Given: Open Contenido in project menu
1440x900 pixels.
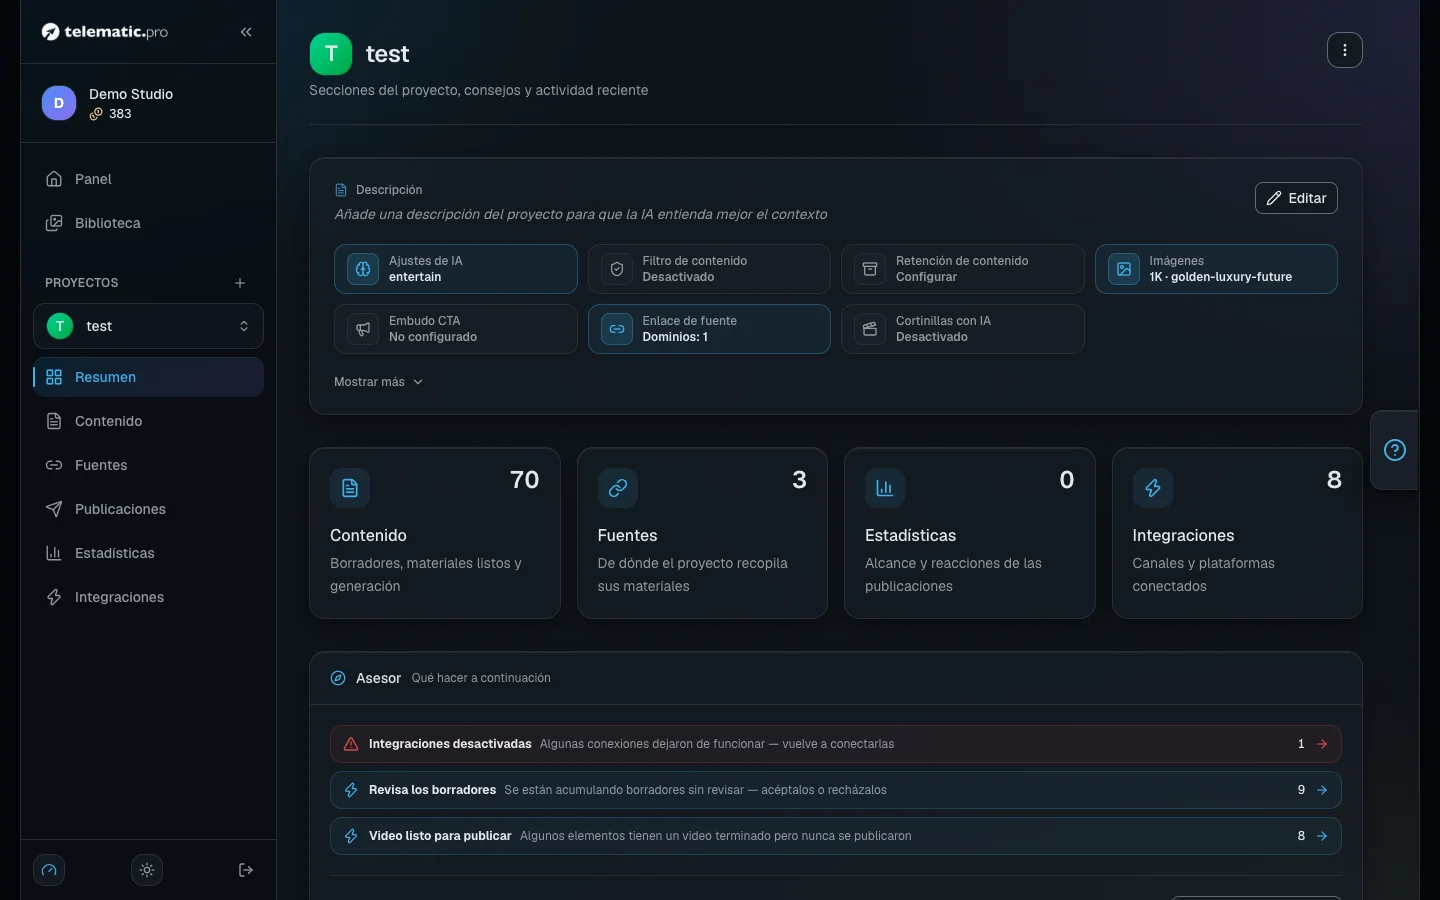Looking at the screenshot, I should click(148, 421).
